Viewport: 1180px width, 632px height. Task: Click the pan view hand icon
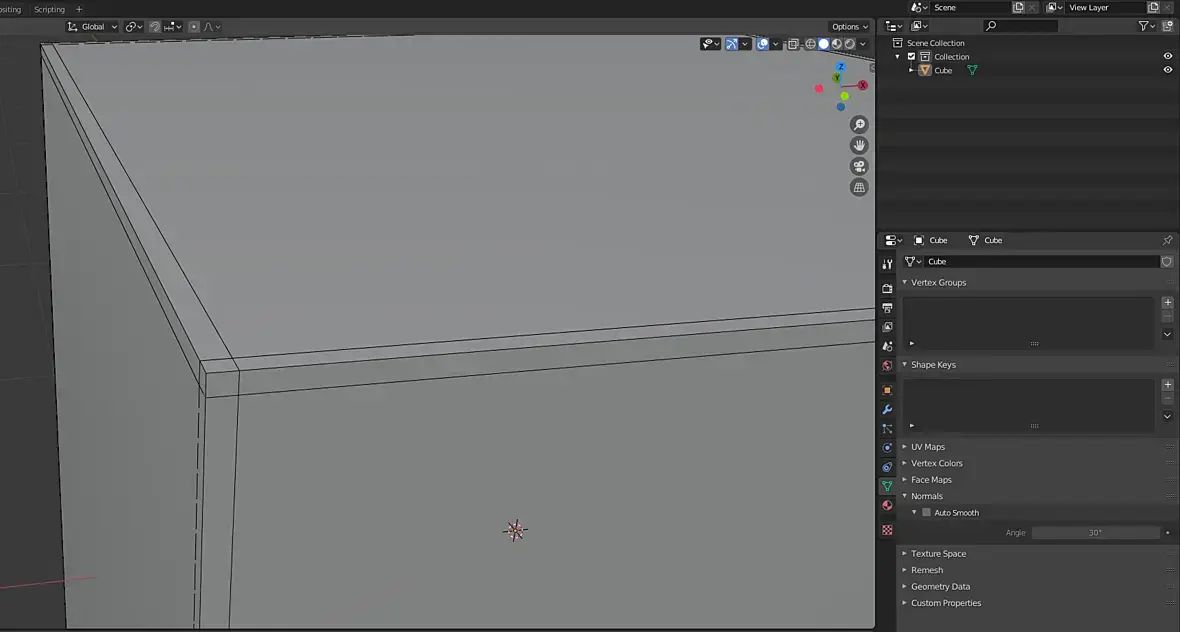pos(859,145)
